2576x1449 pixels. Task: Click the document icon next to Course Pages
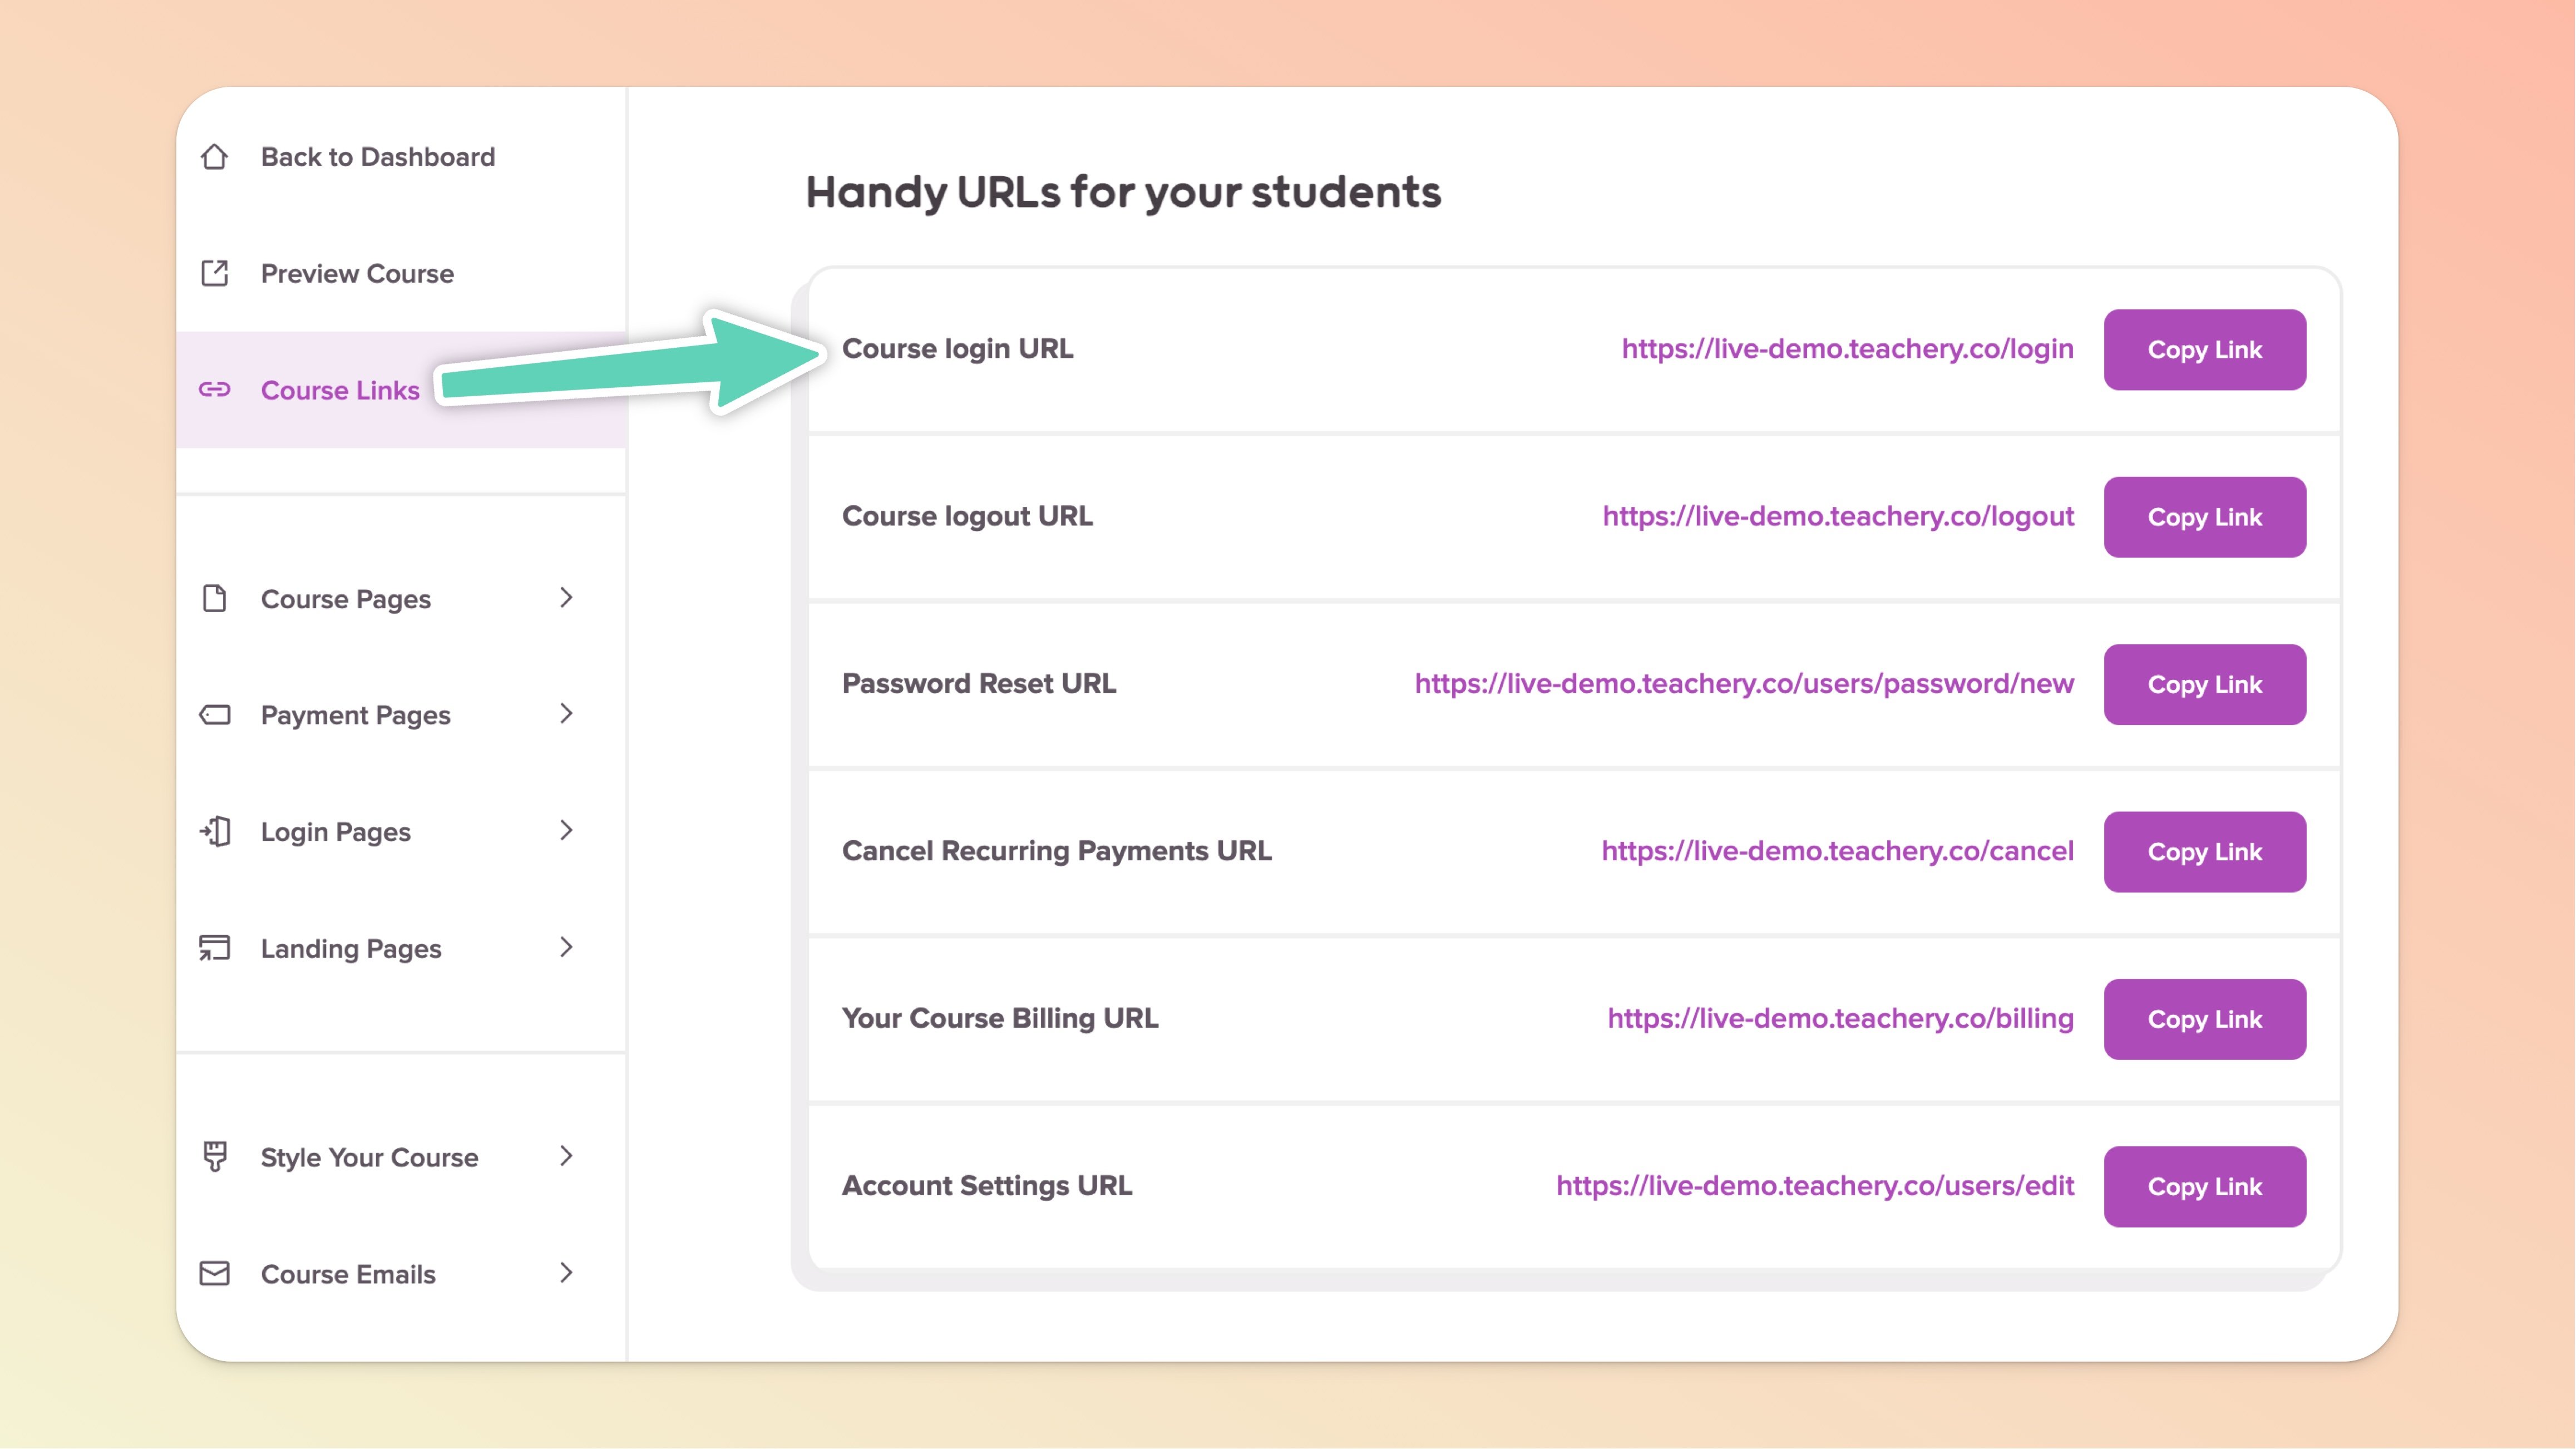(214, 598)
